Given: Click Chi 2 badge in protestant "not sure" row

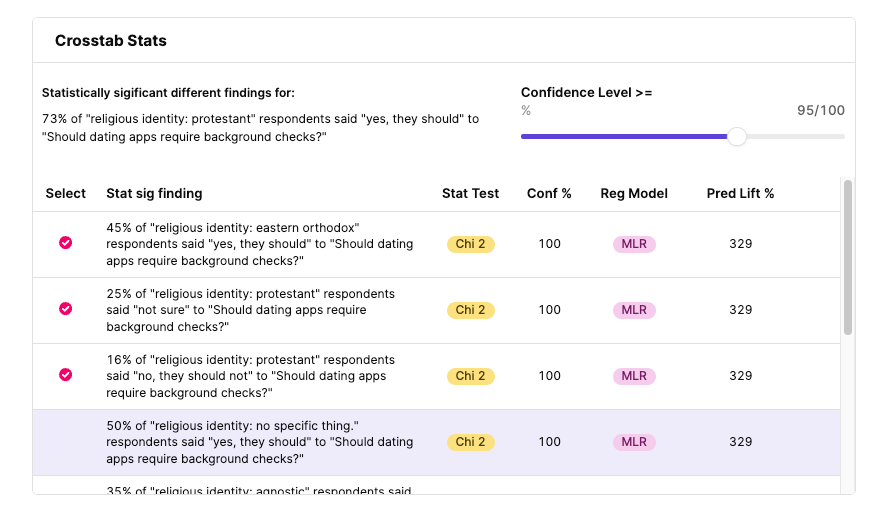Looking at the screenshot, I should click(470, 310).
